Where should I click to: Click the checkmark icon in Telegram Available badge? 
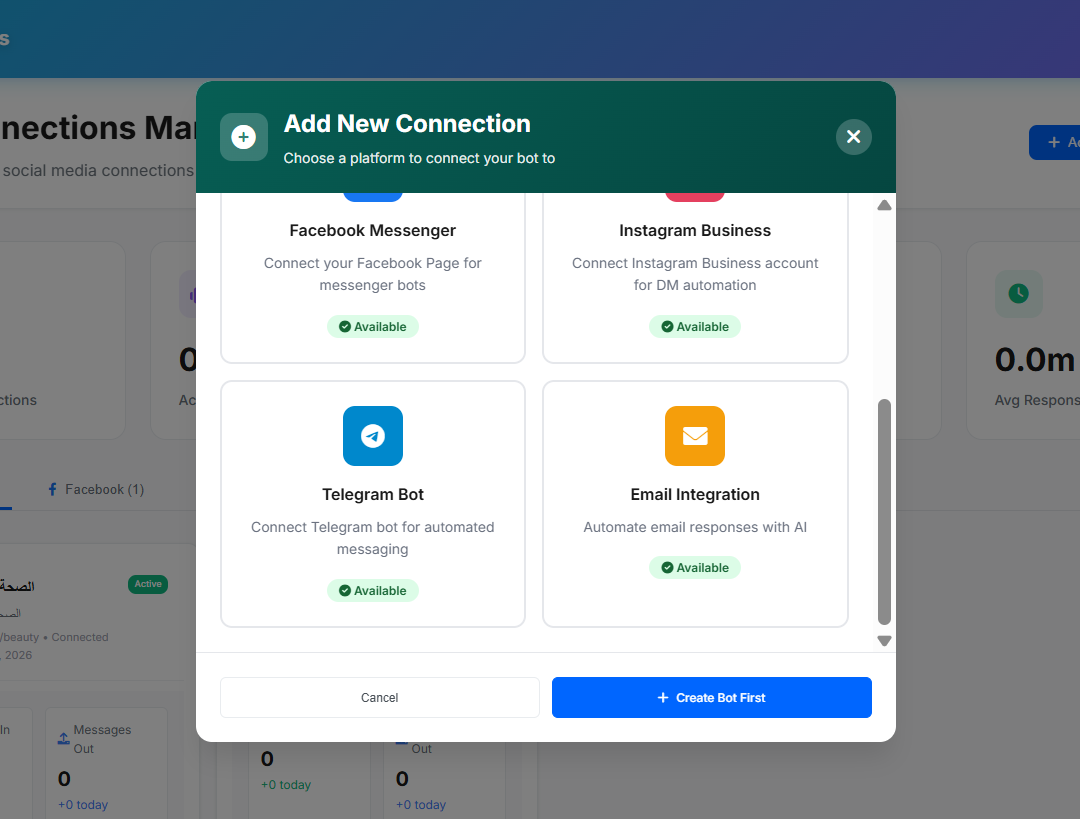345,591
